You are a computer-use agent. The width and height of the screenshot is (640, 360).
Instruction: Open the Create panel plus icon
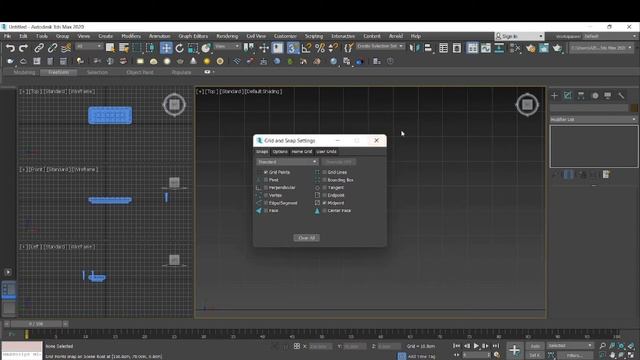(x=554, y=96)
